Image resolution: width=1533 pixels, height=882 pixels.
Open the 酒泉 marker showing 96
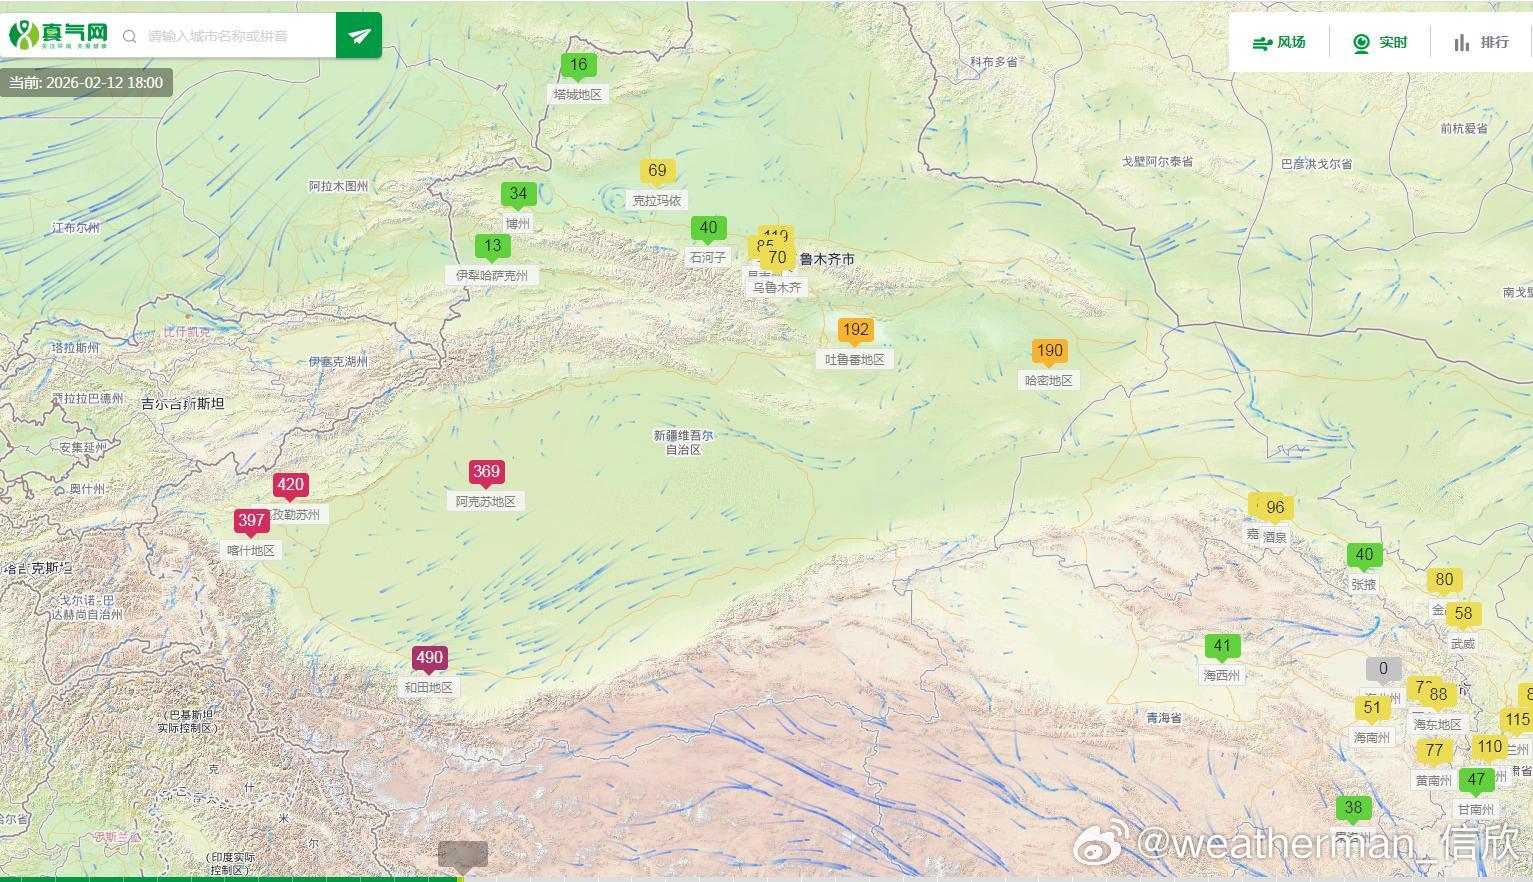tap(1275, 509)
